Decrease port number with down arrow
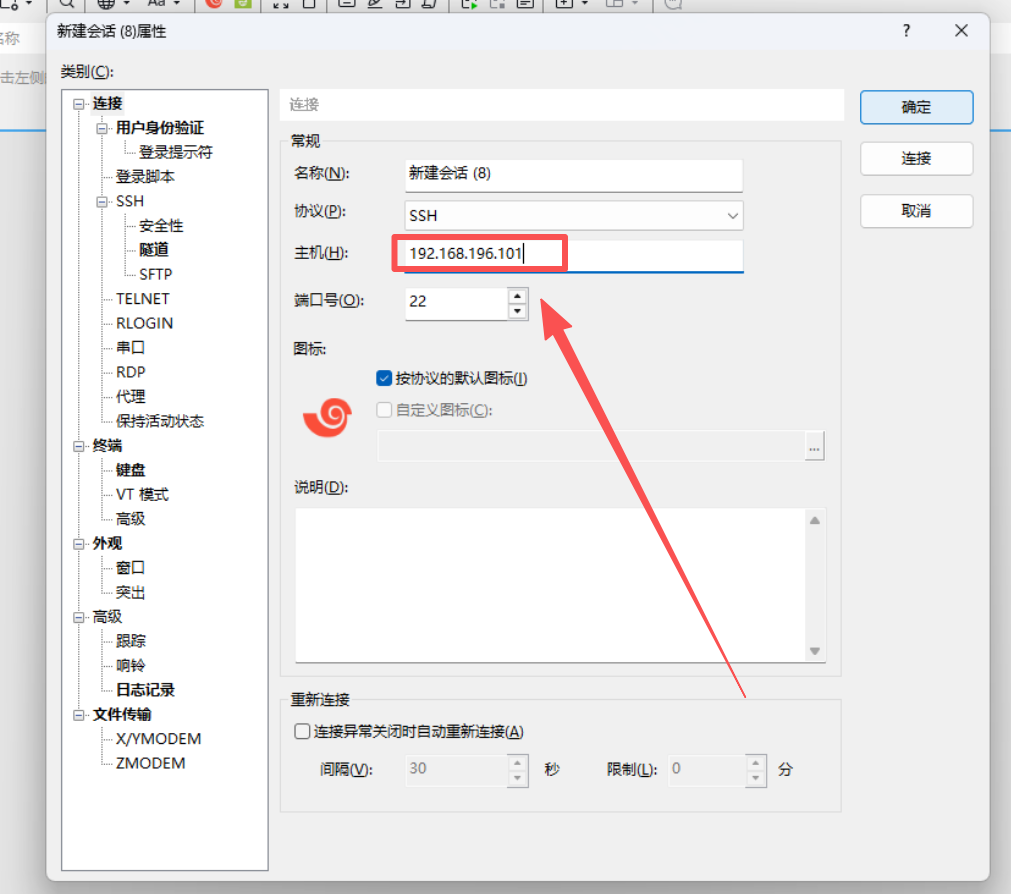The width and height of the screenshot is (1011, 894). point(517,311)
